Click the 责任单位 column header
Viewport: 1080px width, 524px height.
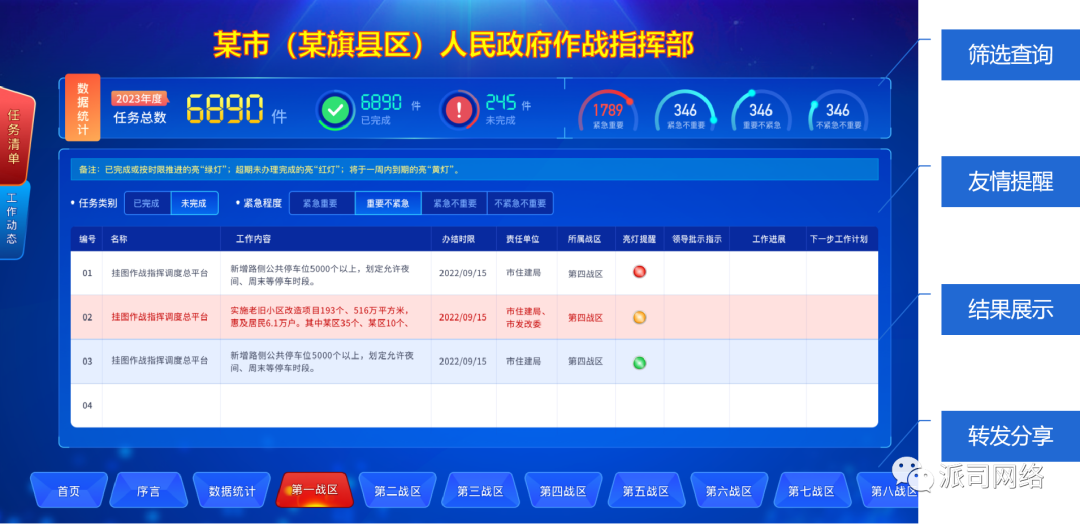[x=523, y=239]
